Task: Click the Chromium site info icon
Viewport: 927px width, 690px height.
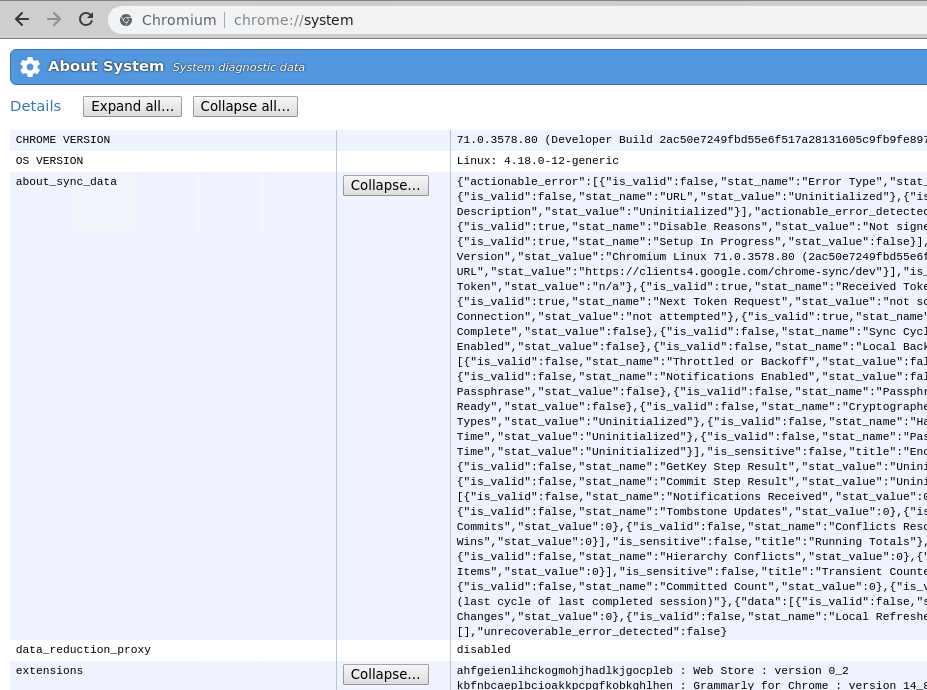Action: pos(126,20)
